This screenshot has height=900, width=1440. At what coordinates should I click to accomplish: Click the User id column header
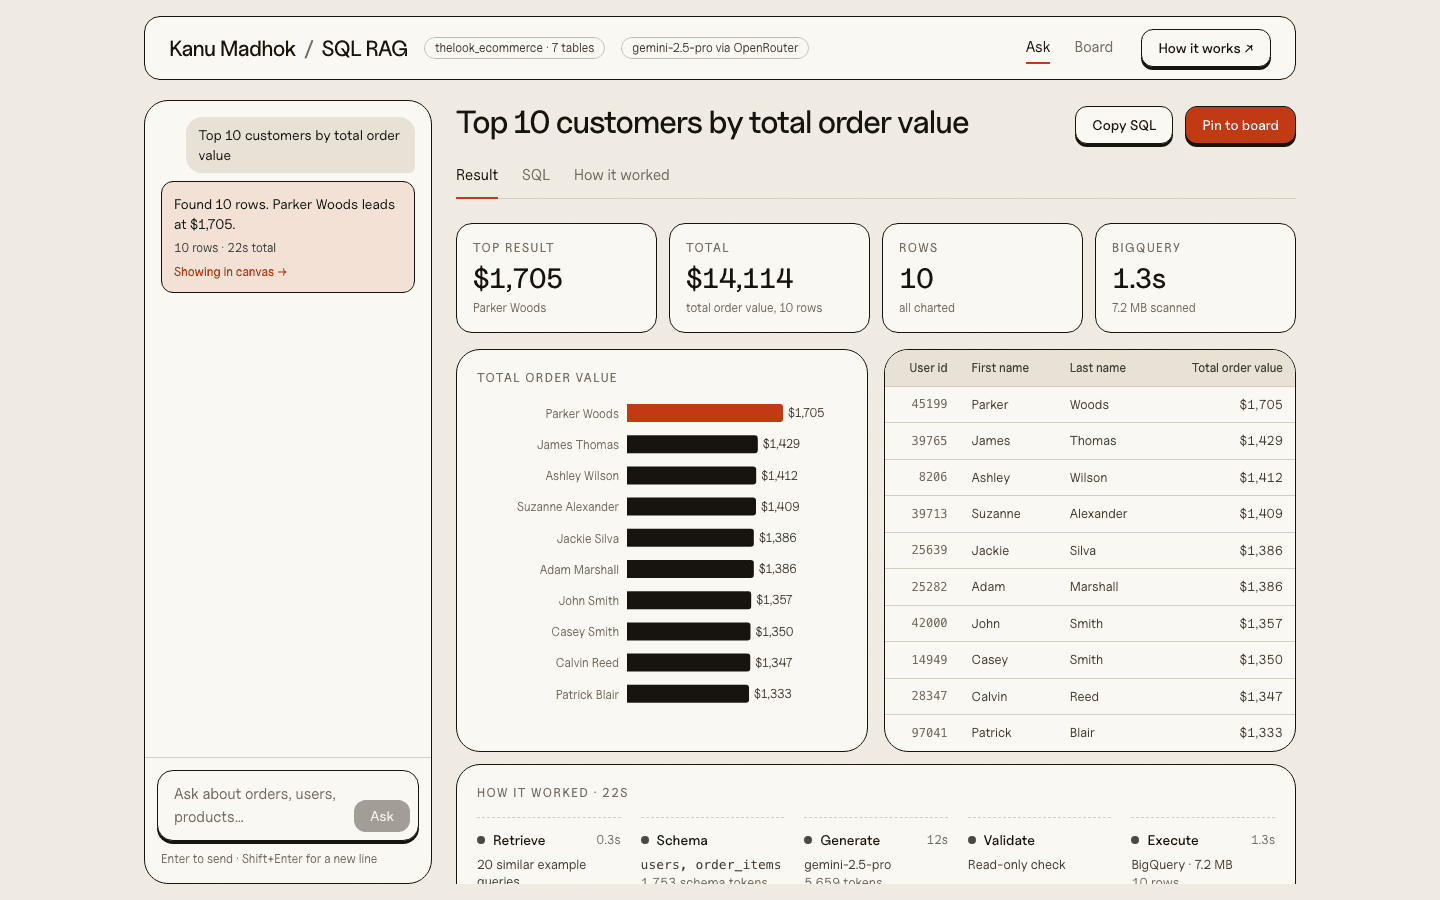coord(928,368)
